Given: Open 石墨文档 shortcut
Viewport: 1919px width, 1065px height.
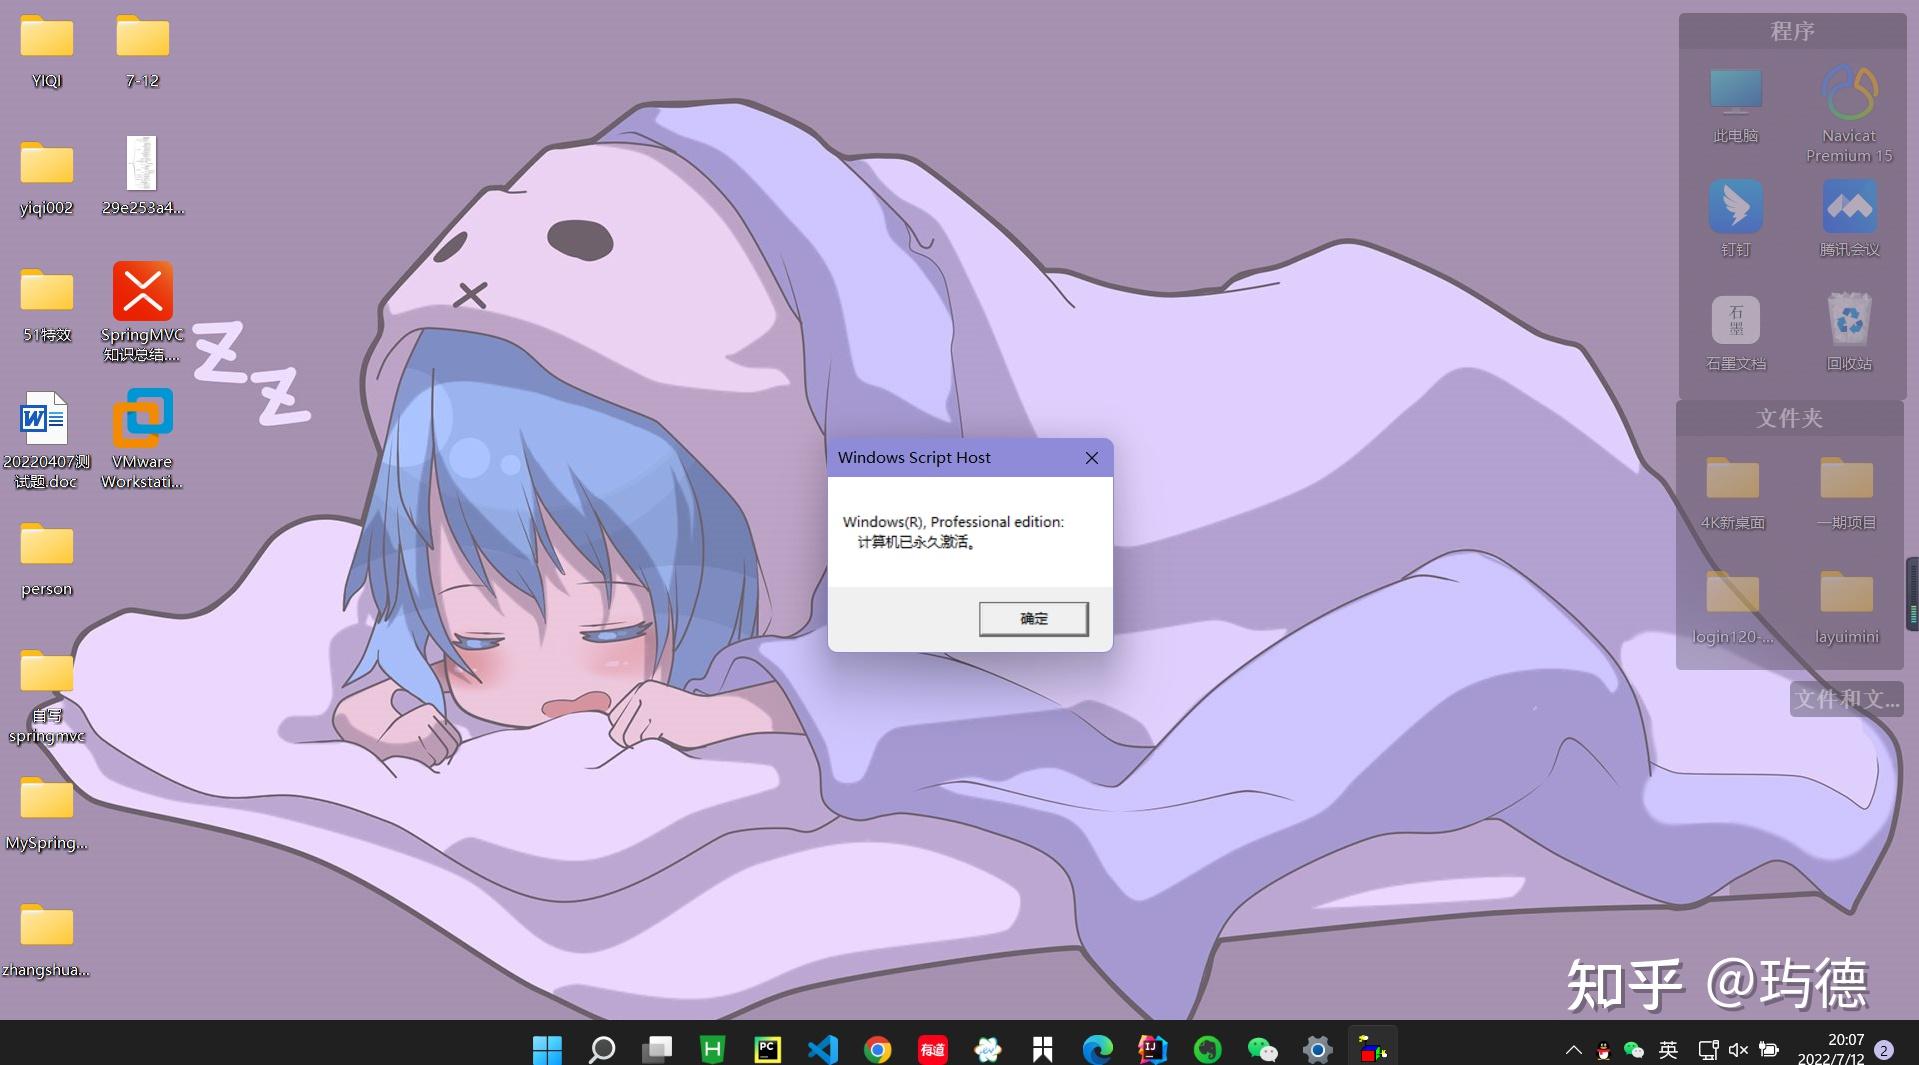Looking at the screenshot, I should [x=1735, y=334].
